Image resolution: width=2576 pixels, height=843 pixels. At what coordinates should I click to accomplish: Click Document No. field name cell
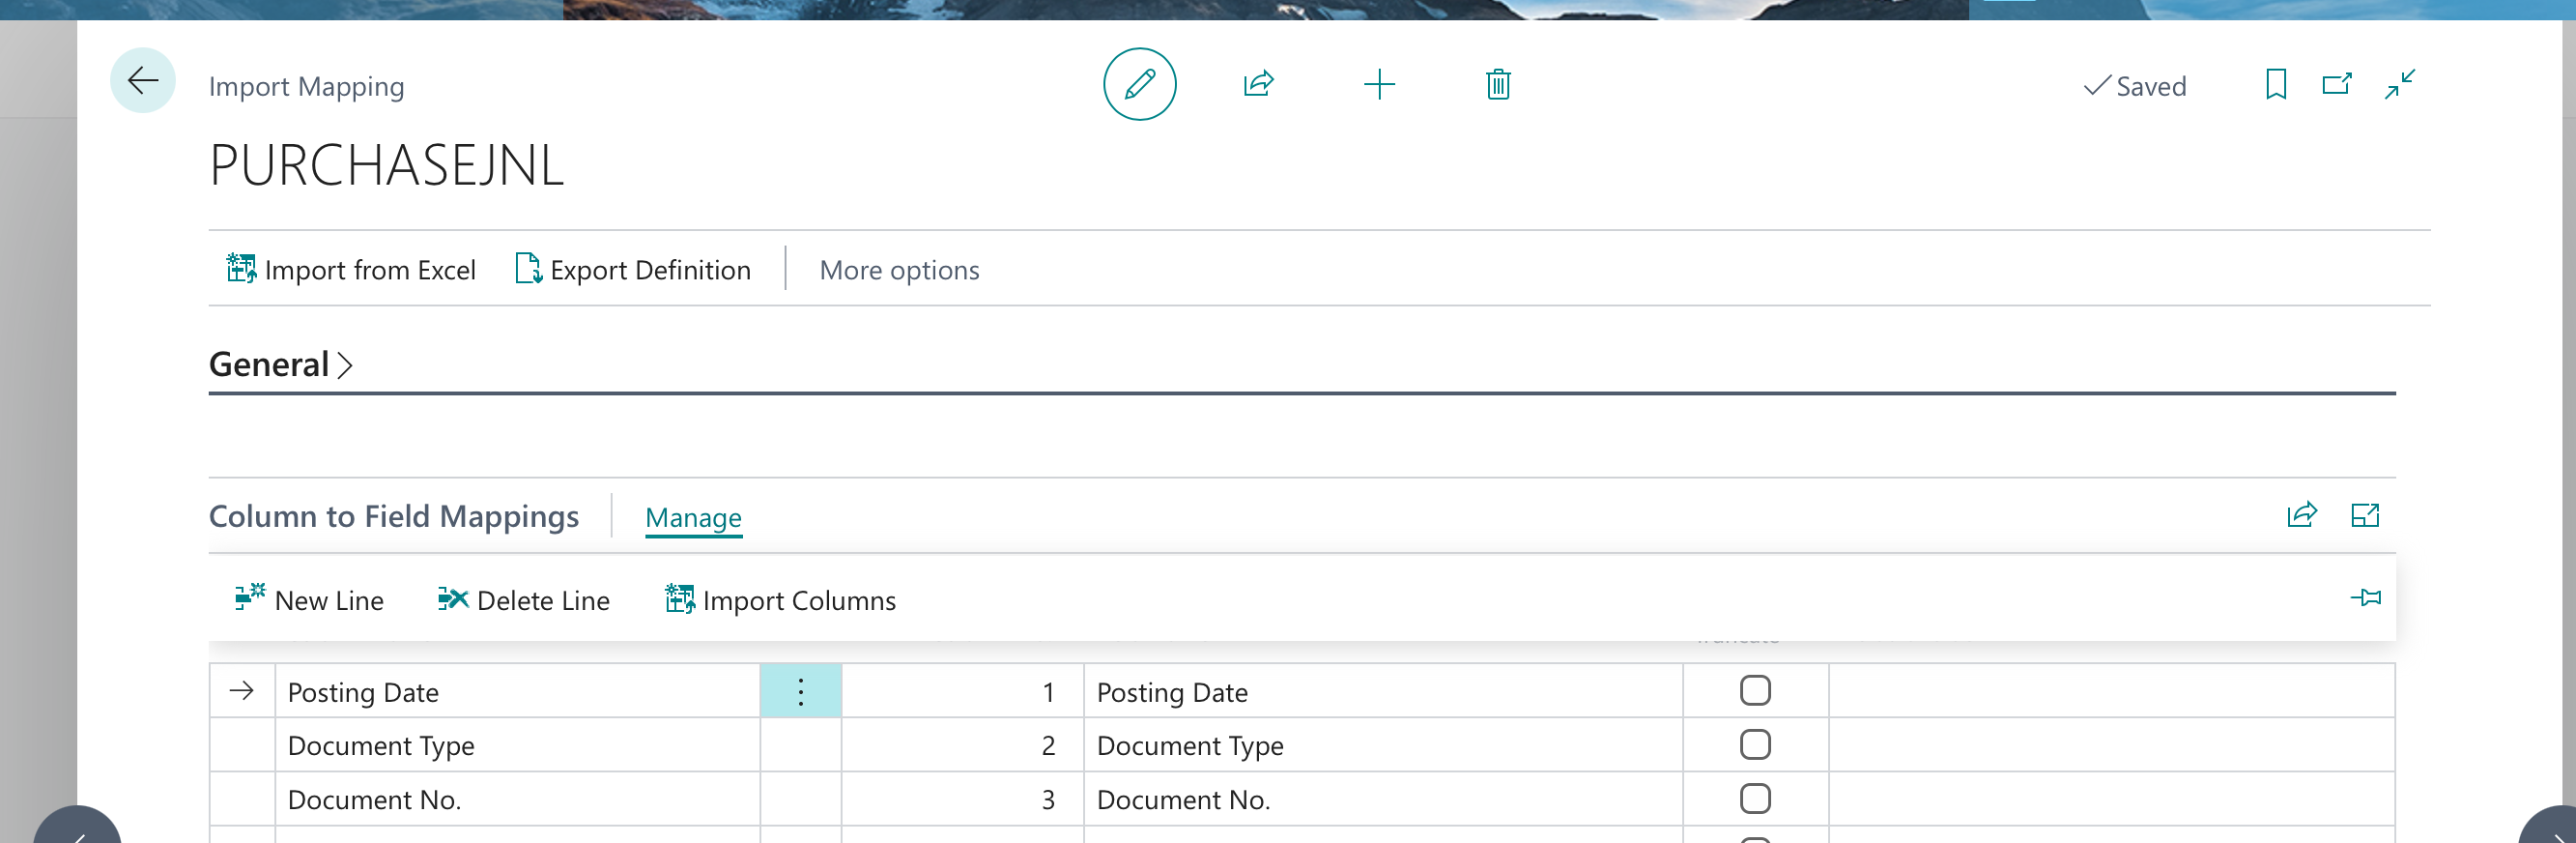[x=1383, y=799]
